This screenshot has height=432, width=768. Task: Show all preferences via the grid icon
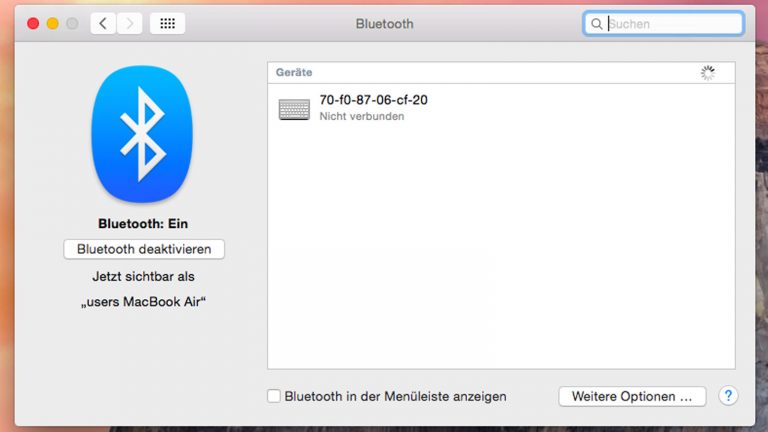tap(167, 23)
